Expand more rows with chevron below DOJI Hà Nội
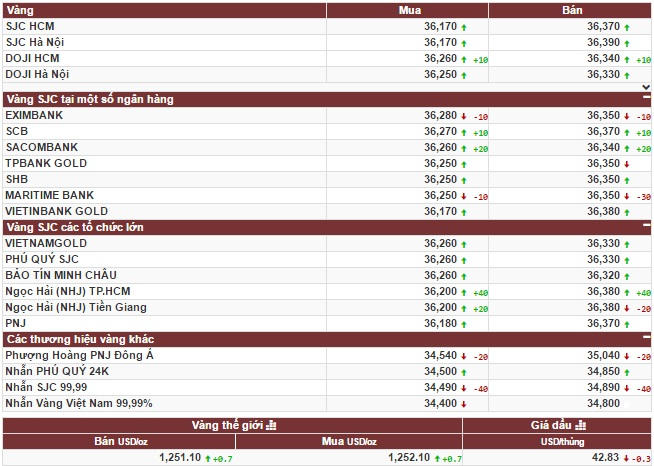Screen dimensions: 654x466 (x=646, y=88)
